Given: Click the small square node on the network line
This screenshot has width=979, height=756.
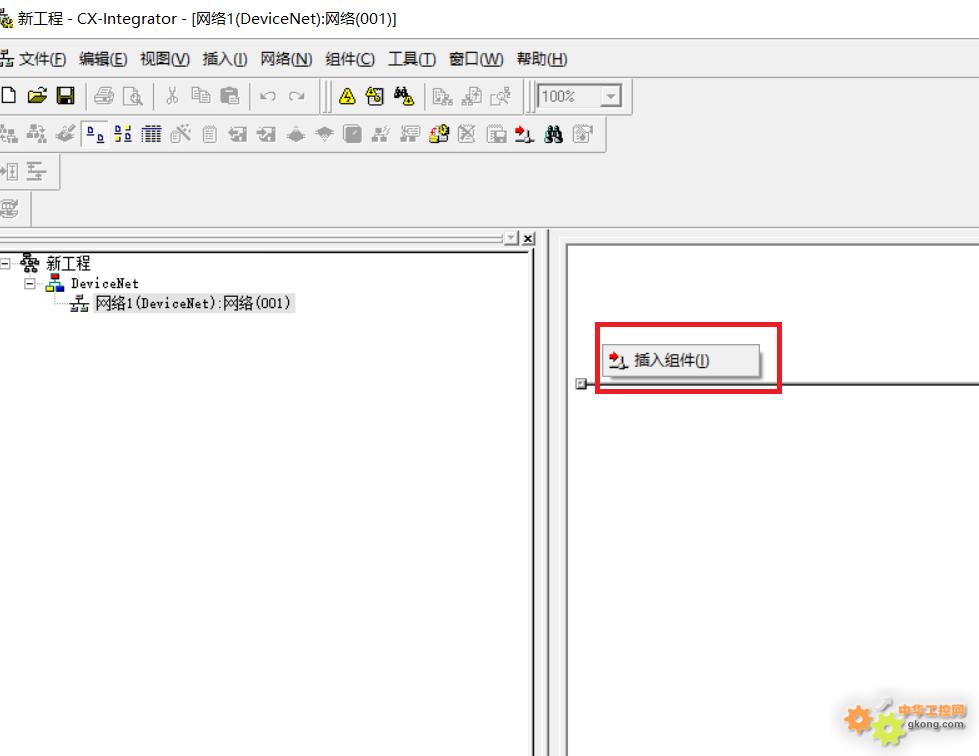Looking at the screenshot, I should coord(581,383).
